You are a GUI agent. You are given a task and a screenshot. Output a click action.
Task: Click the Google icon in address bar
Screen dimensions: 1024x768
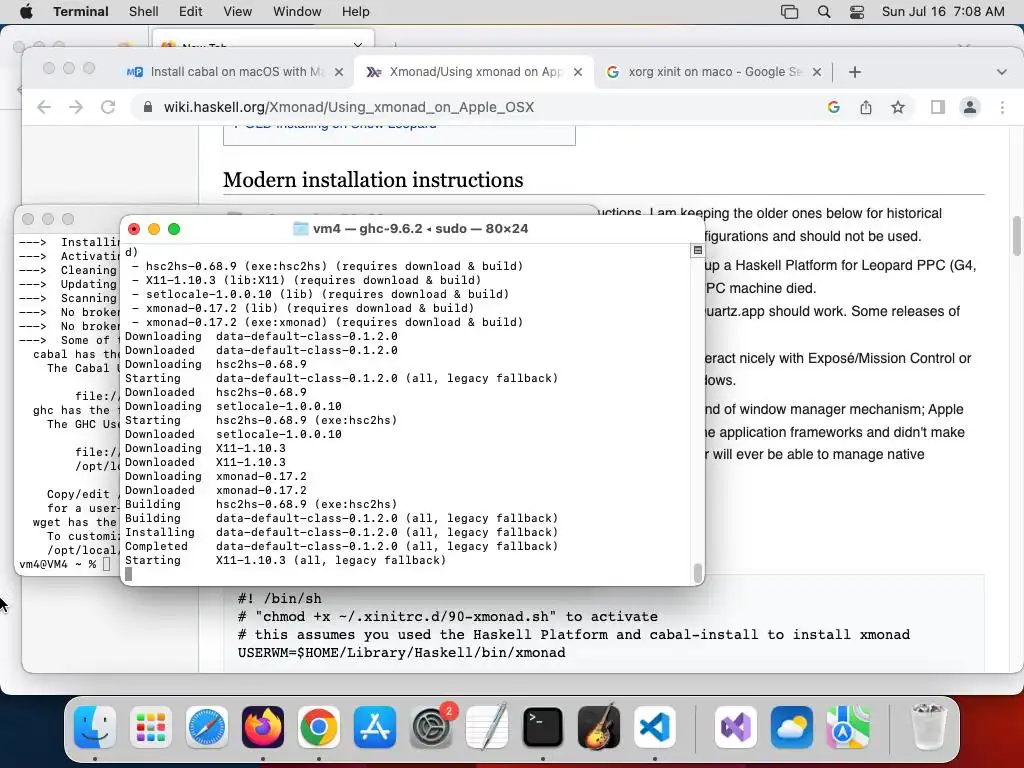tap(834, 107)
